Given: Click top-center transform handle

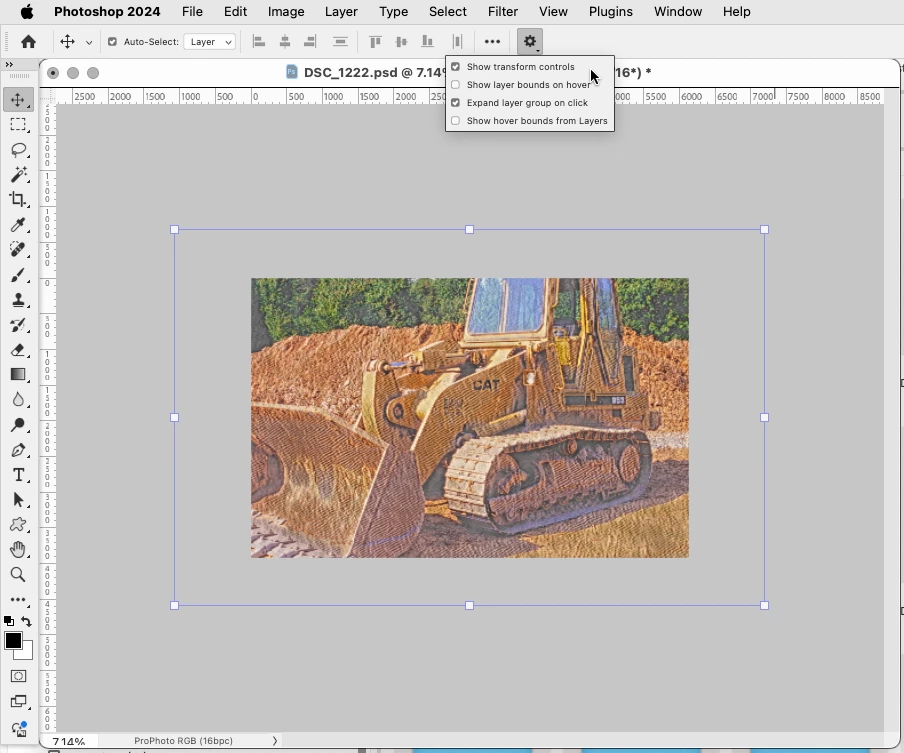Looking at the screenshot, I should click(469, 229).
